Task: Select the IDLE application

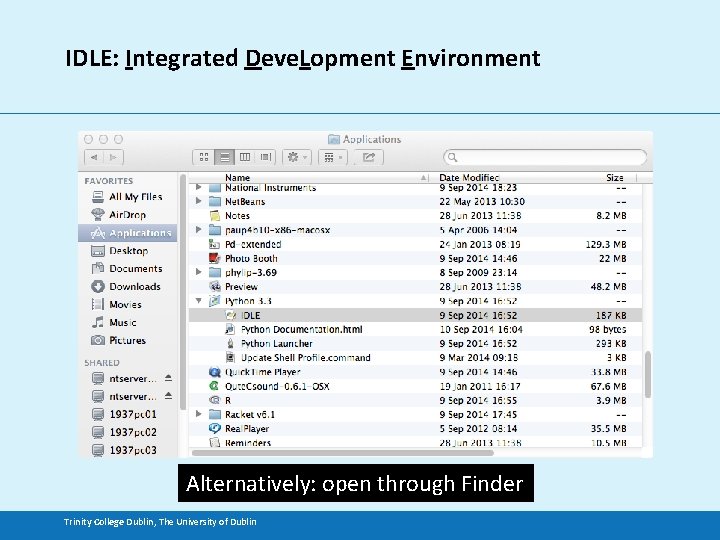Action: [x=415, y=315]
